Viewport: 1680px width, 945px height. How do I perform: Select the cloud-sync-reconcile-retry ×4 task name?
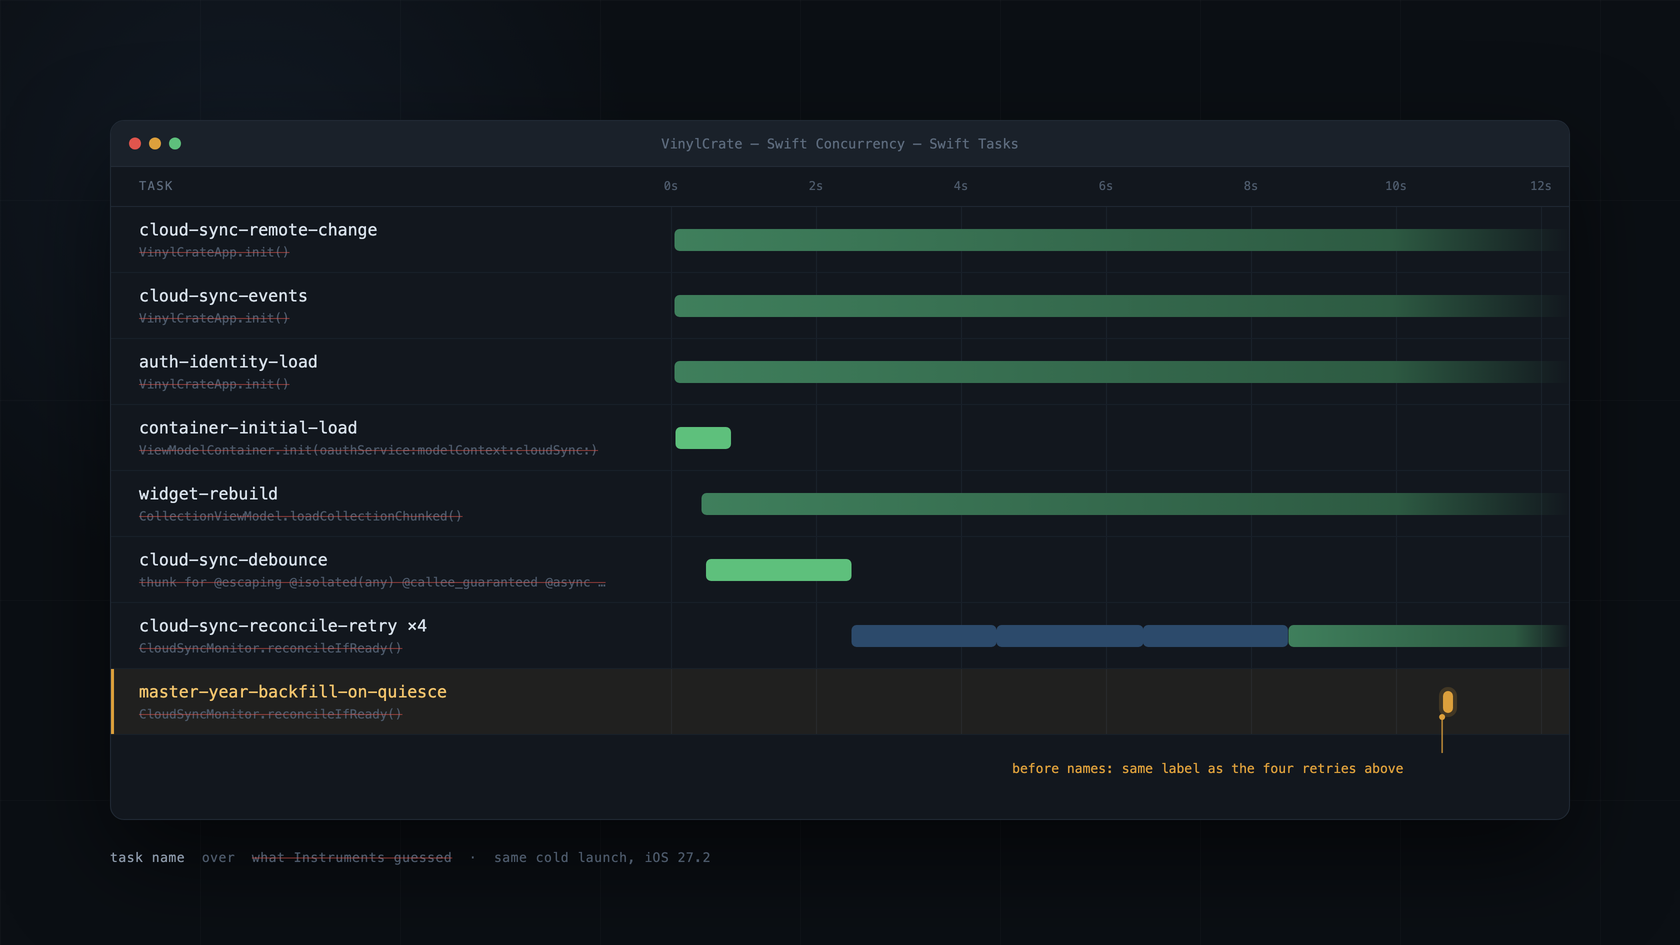coord(283,626)
